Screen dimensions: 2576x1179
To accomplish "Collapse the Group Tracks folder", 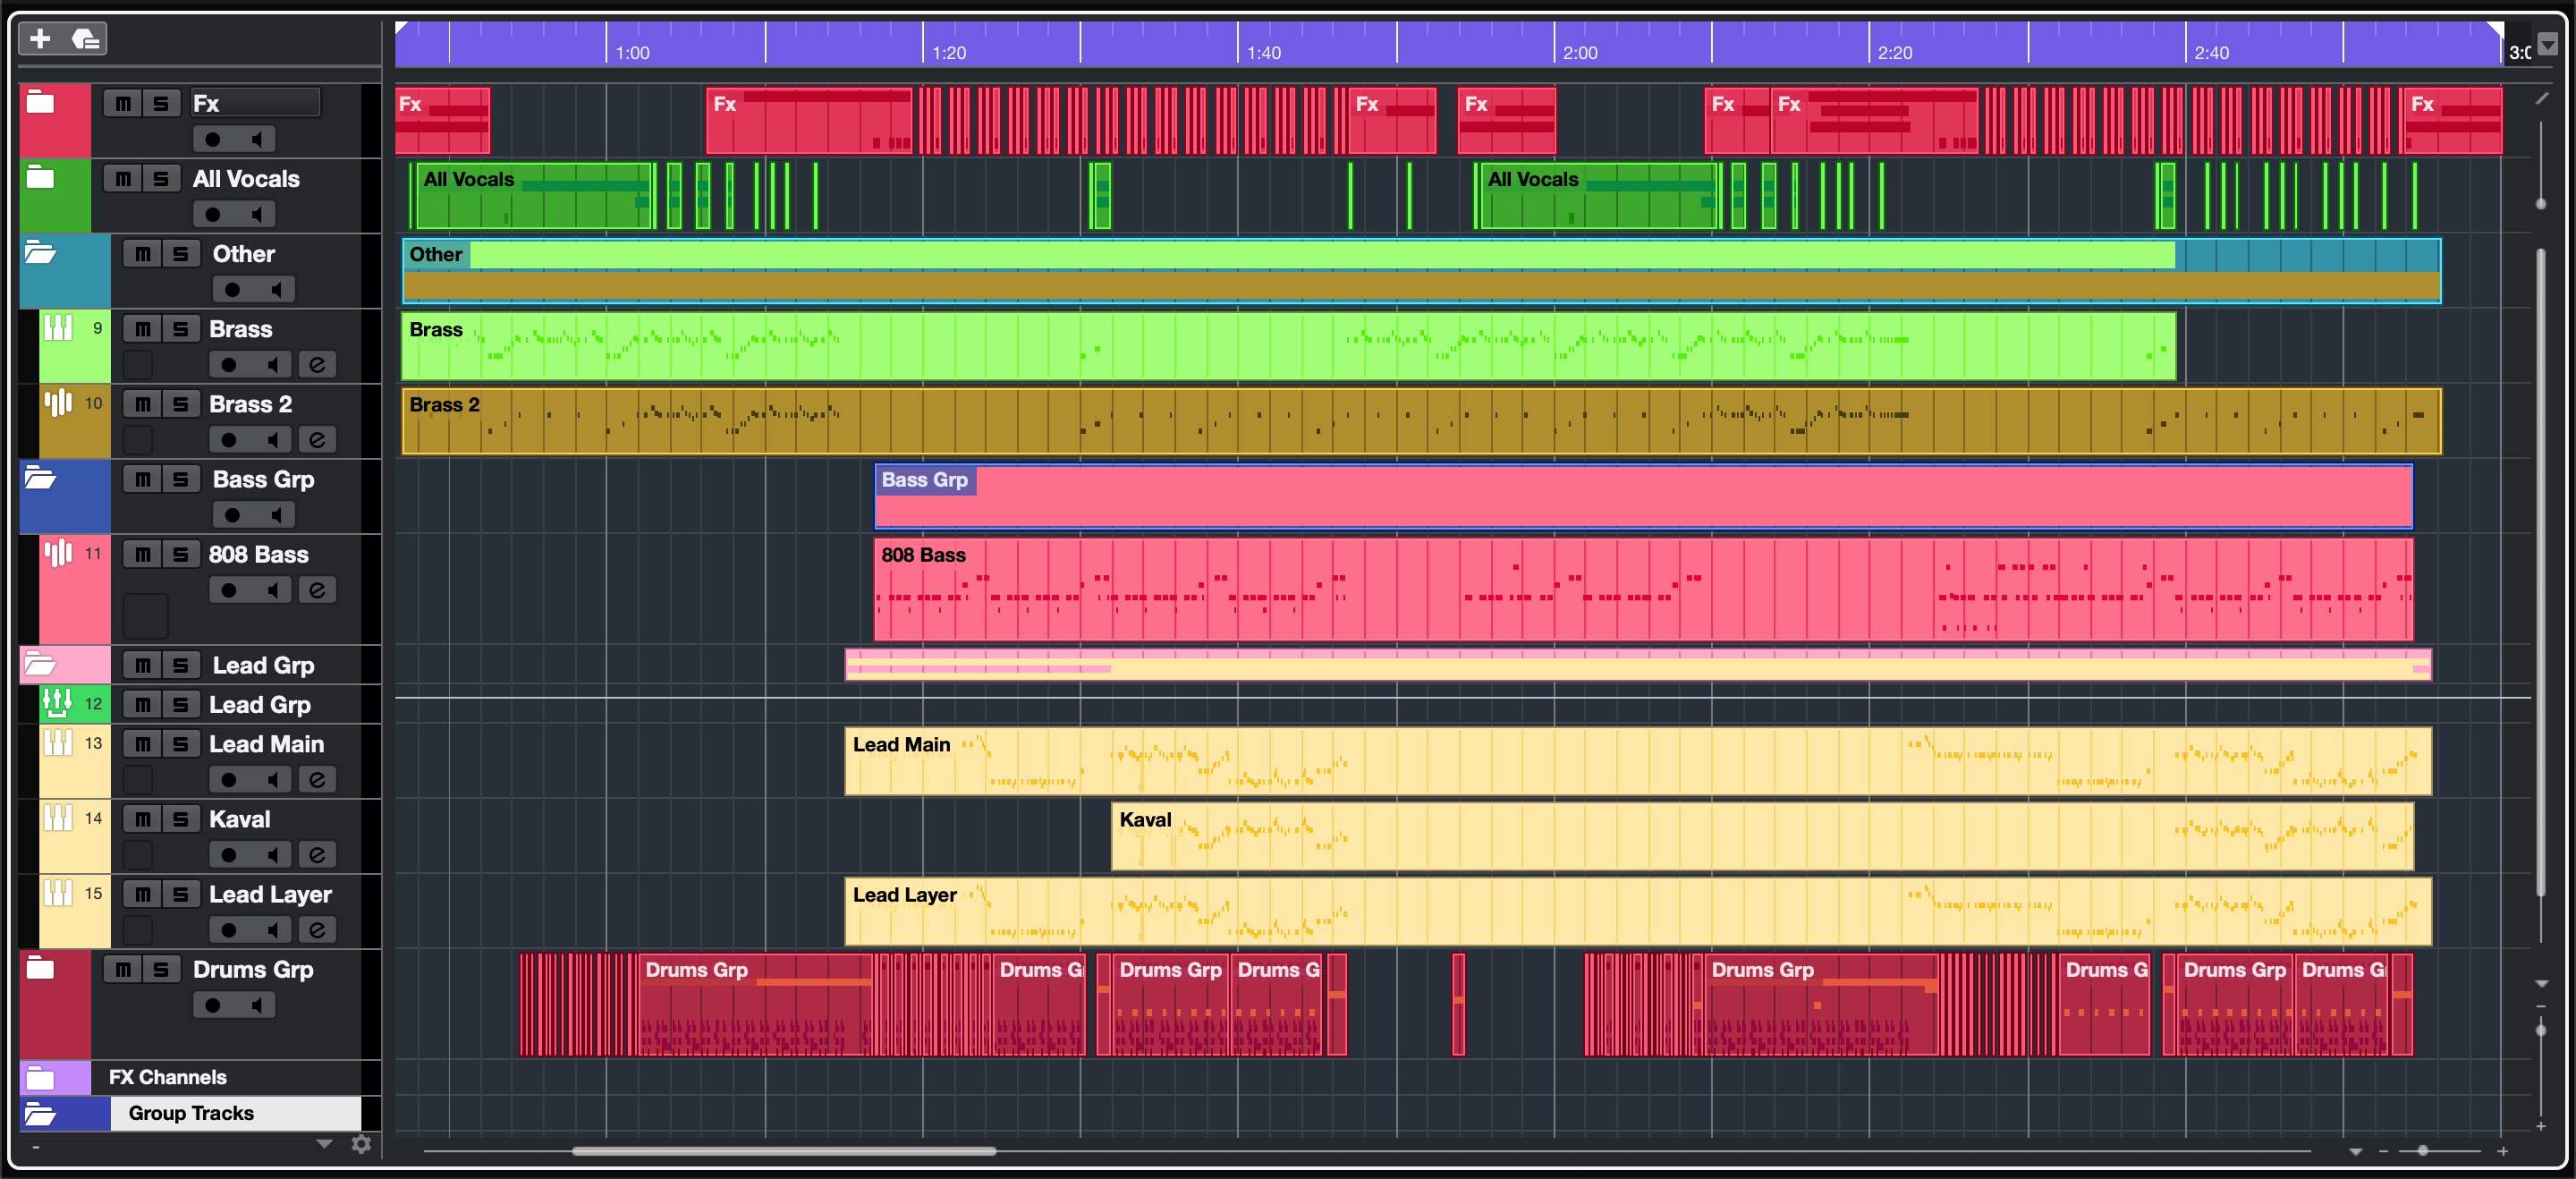I will [40, 1113].
